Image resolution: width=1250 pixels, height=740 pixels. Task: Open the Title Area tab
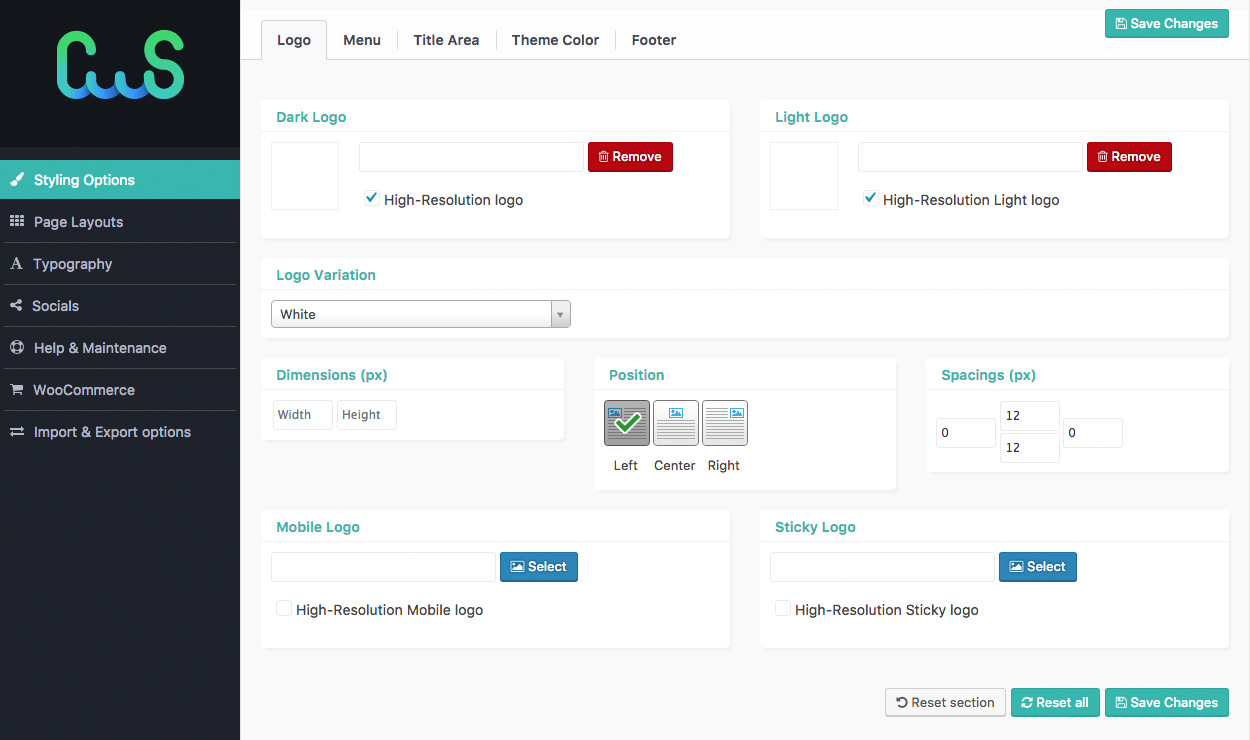pos(446,40)
